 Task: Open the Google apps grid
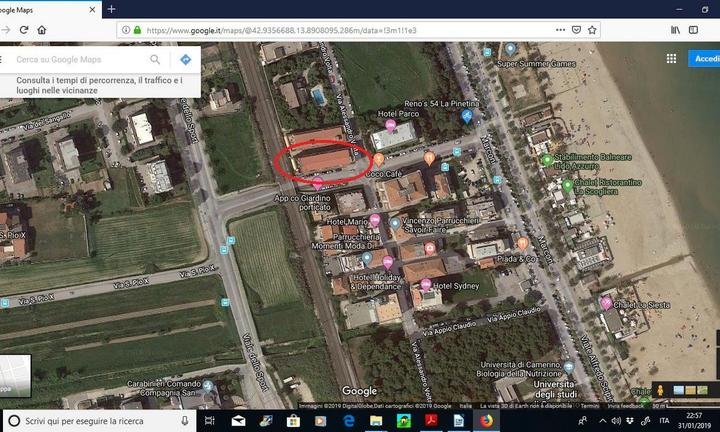(672, 59)
